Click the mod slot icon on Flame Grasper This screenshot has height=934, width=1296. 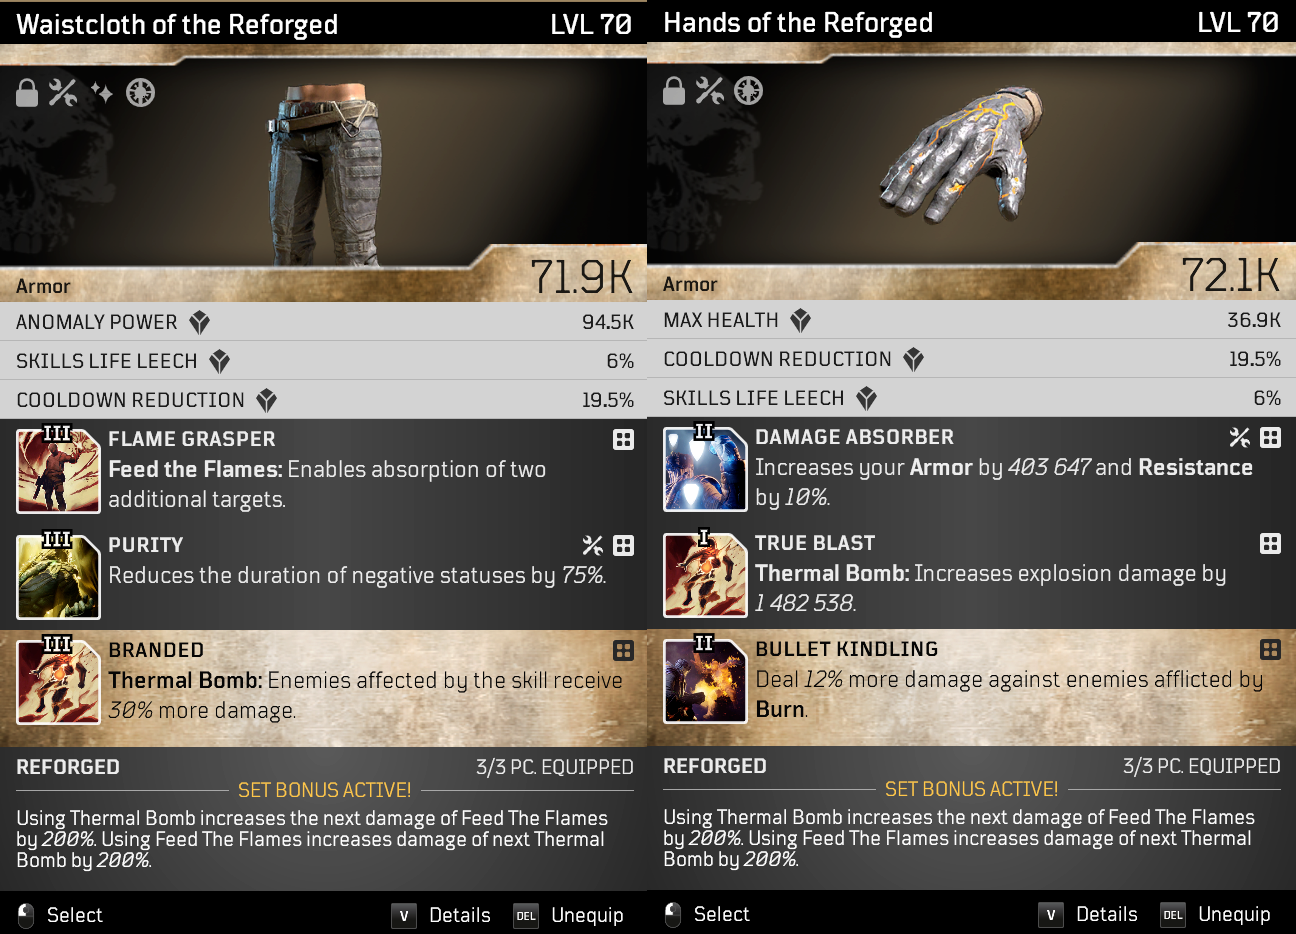(x=623, y=440)
